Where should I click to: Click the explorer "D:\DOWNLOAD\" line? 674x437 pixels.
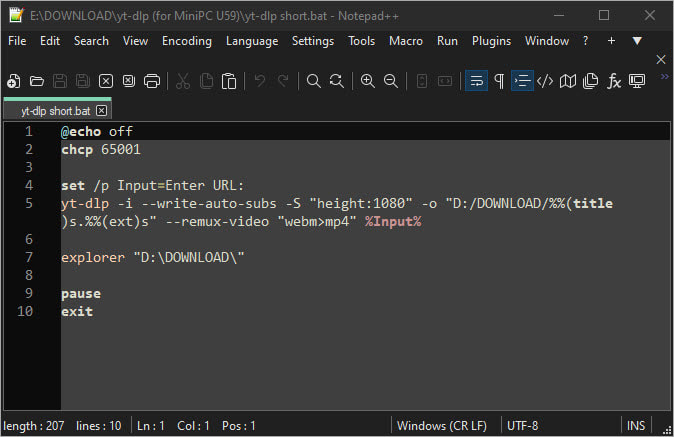[153, 258]
